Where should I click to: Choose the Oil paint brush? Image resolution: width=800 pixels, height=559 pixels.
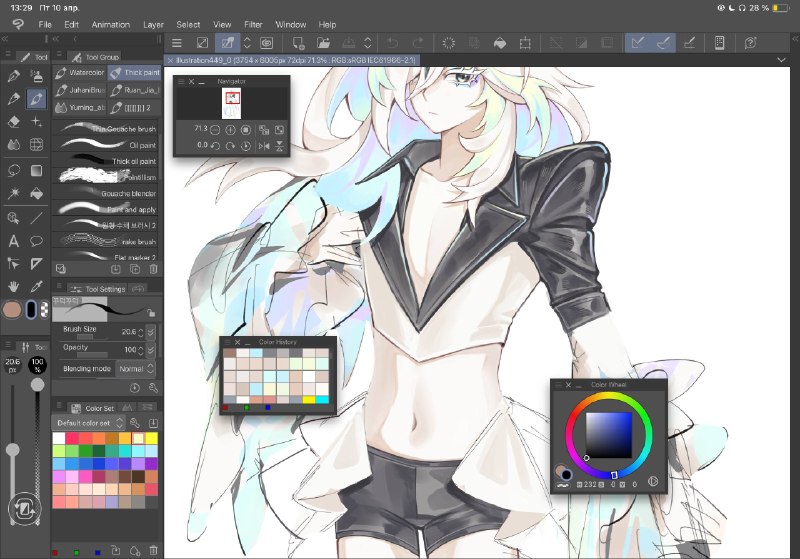[107, 145]
